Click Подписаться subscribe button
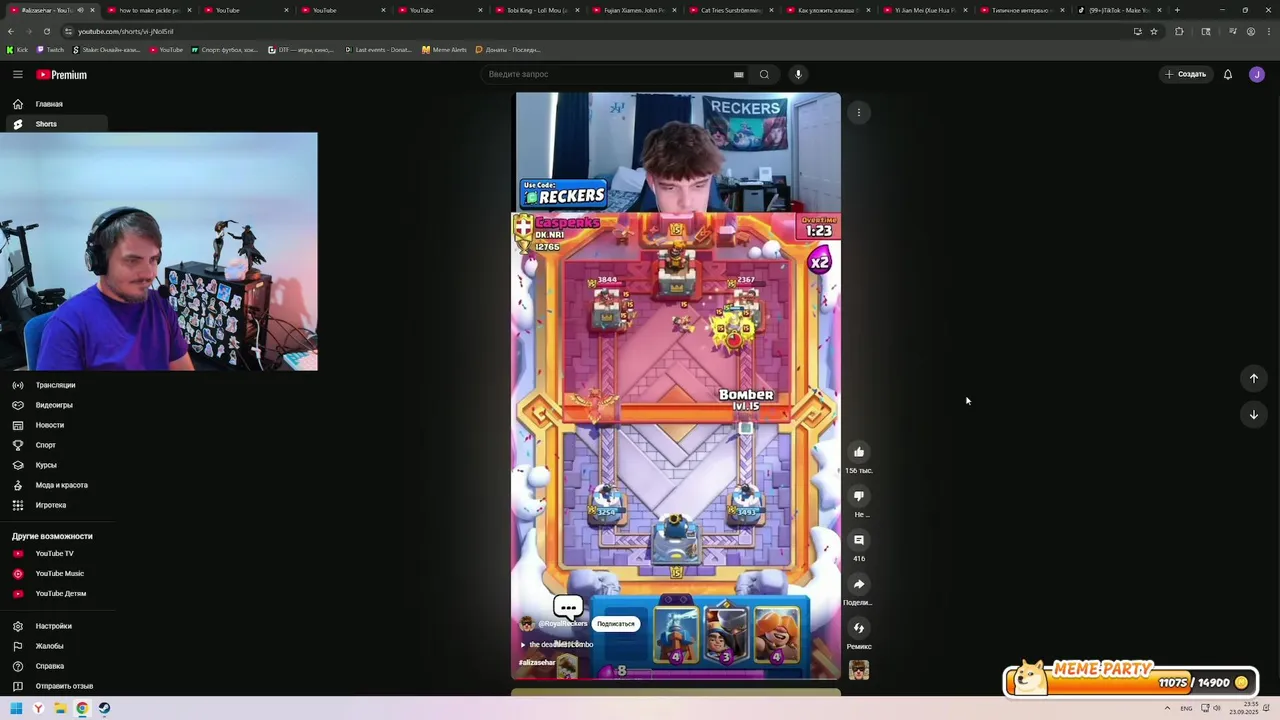Image resolution: width=1280 pixels, height=720 pixels. [x=616, y=624]
